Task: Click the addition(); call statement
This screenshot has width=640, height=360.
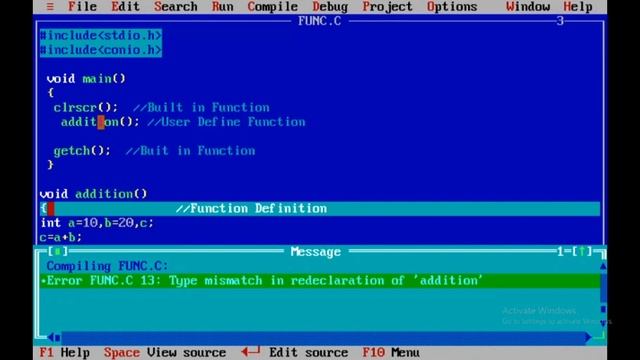Action: 100,122
